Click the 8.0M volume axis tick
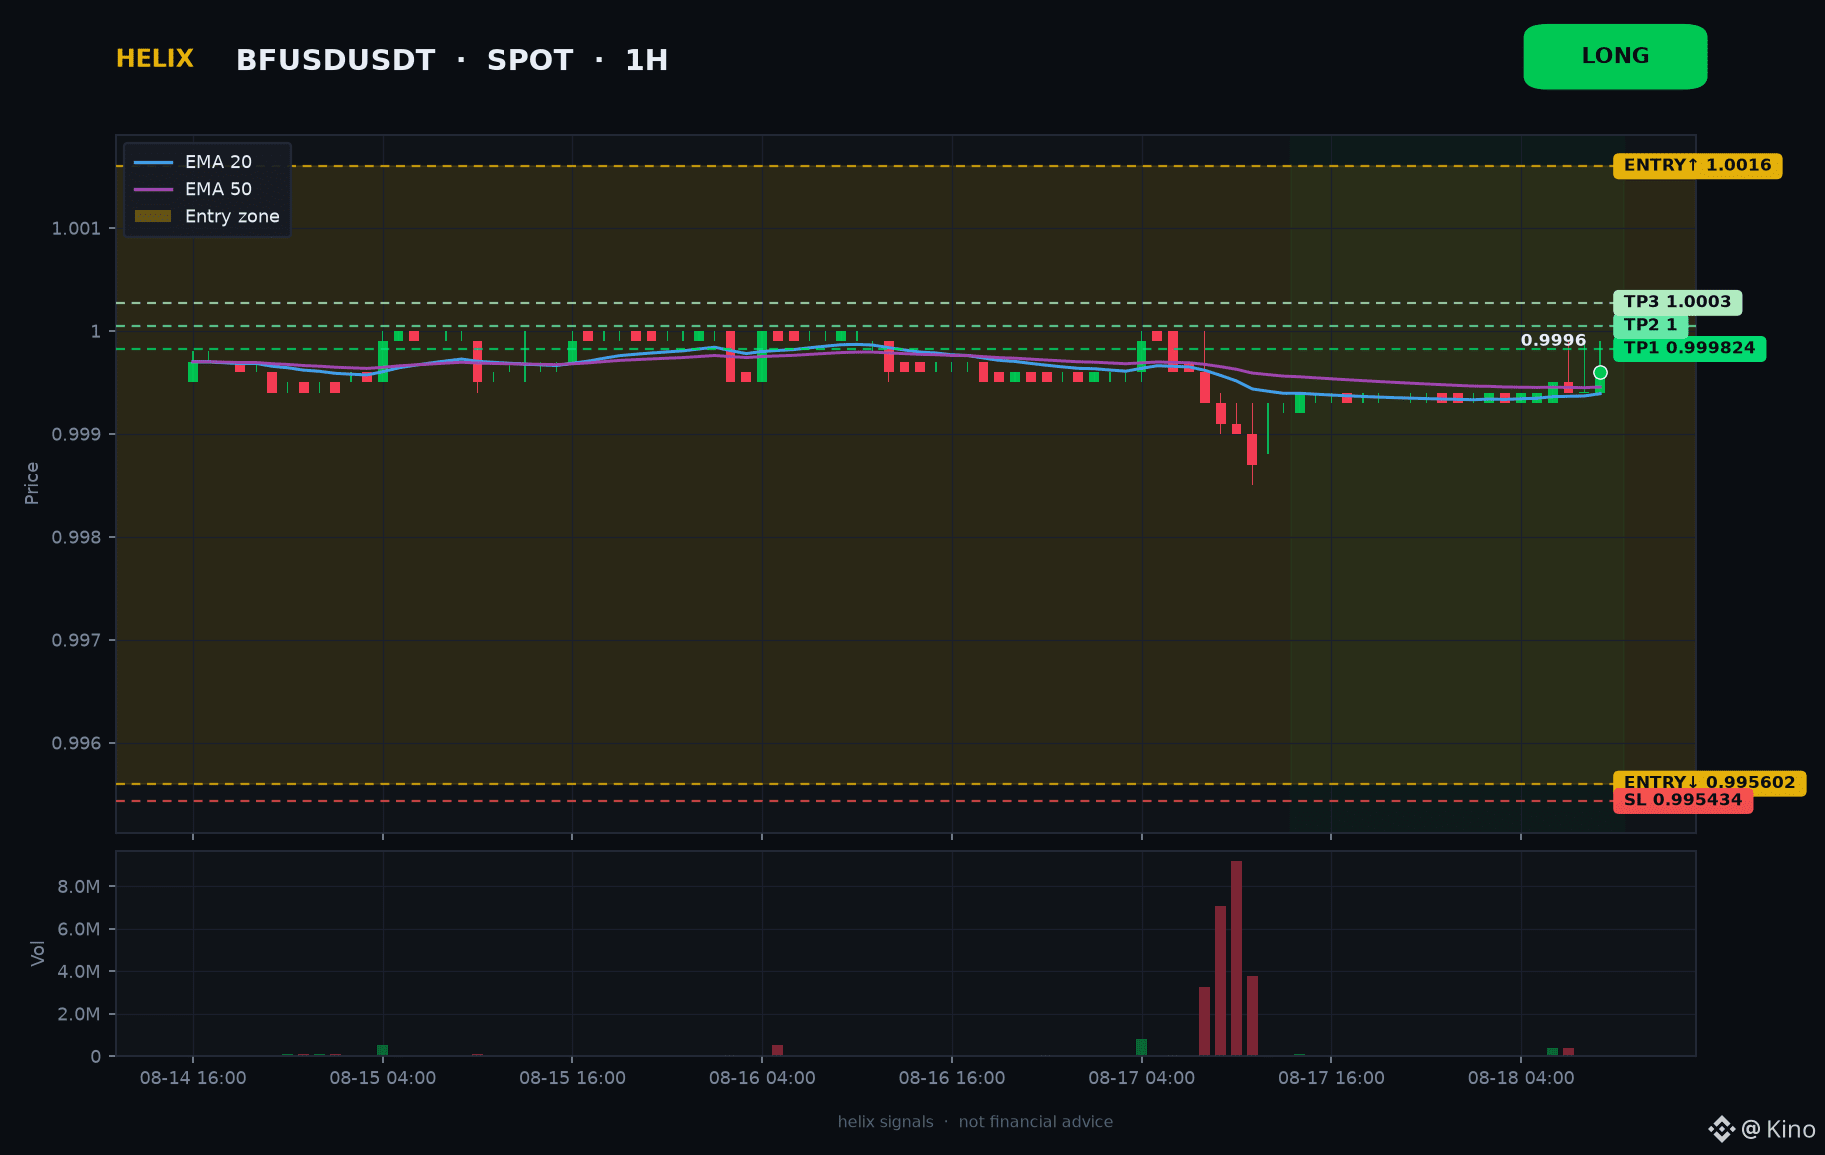Screen dimensions: 1825x1155 79,887
